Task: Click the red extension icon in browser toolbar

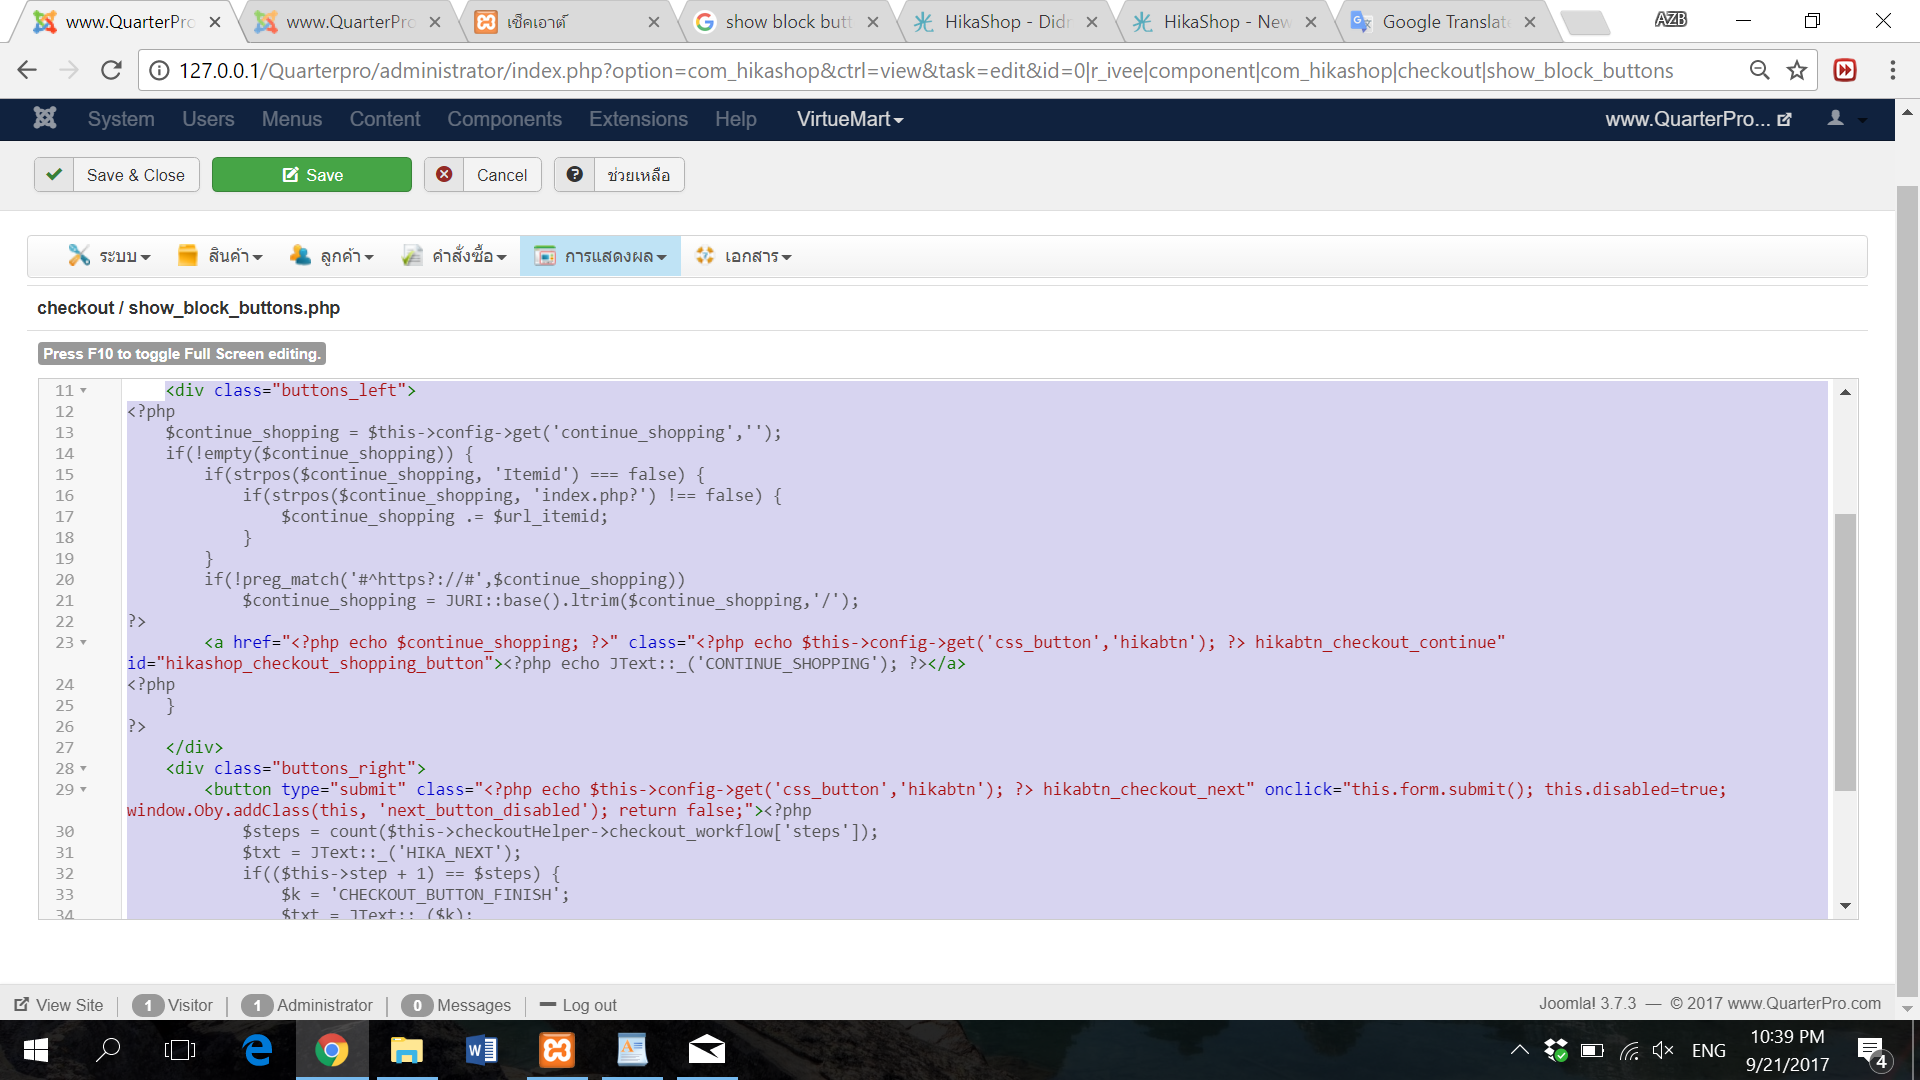Action: (x=1845, y=70)
